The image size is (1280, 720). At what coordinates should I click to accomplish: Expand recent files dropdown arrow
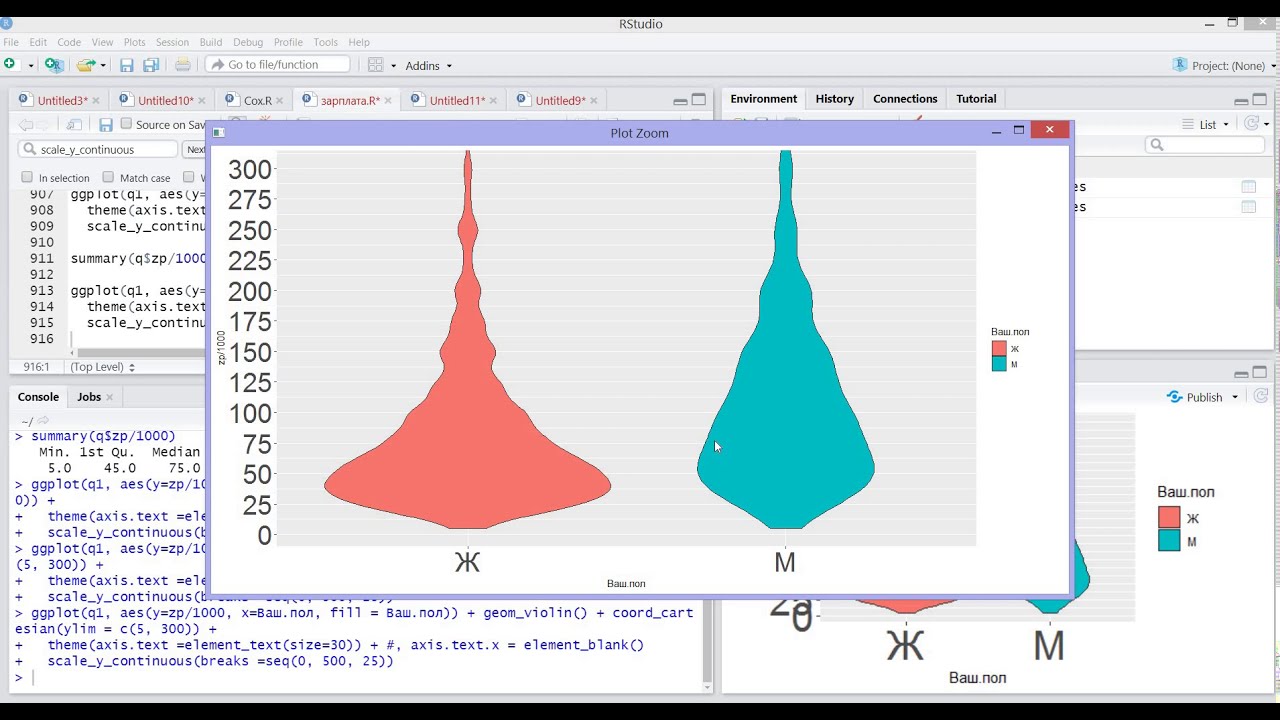102,66
